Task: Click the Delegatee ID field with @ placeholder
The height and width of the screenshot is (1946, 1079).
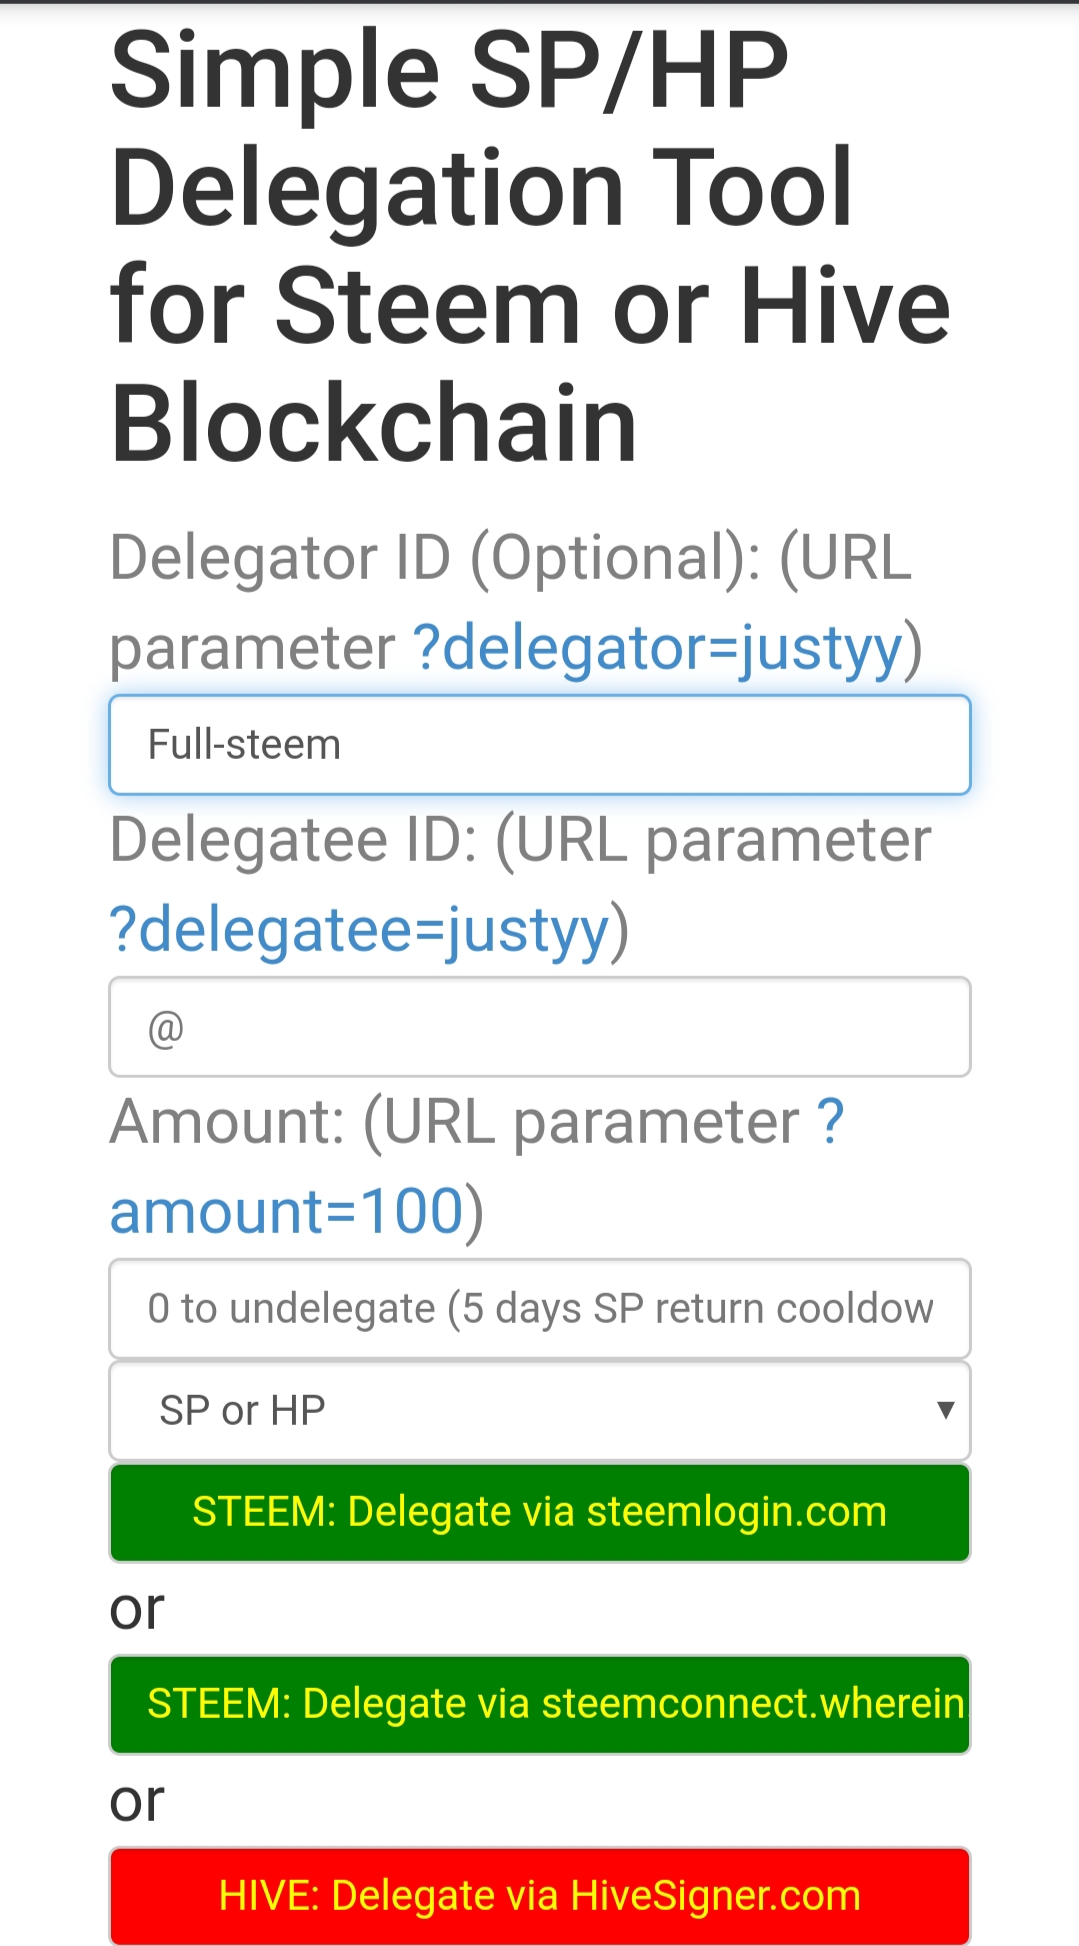Action: (539, 1027)
